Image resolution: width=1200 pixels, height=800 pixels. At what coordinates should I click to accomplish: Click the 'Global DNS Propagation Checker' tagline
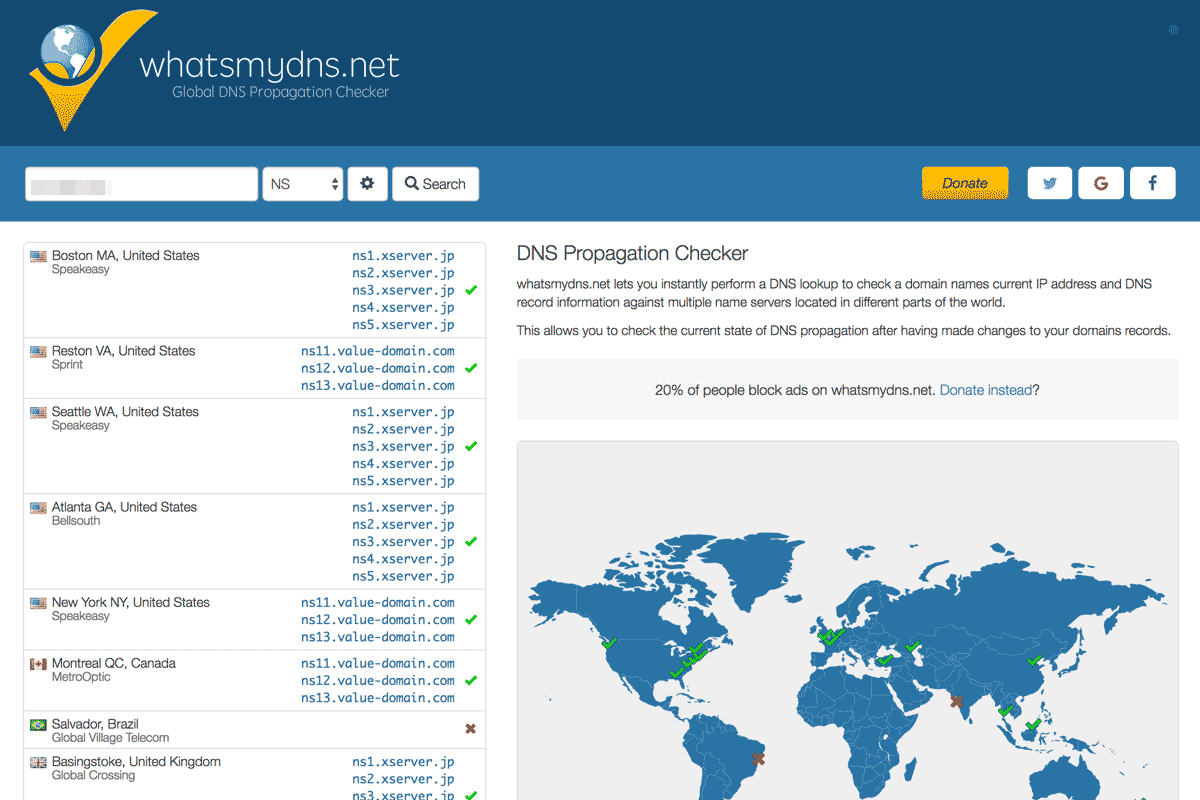(x=280, y=92)
